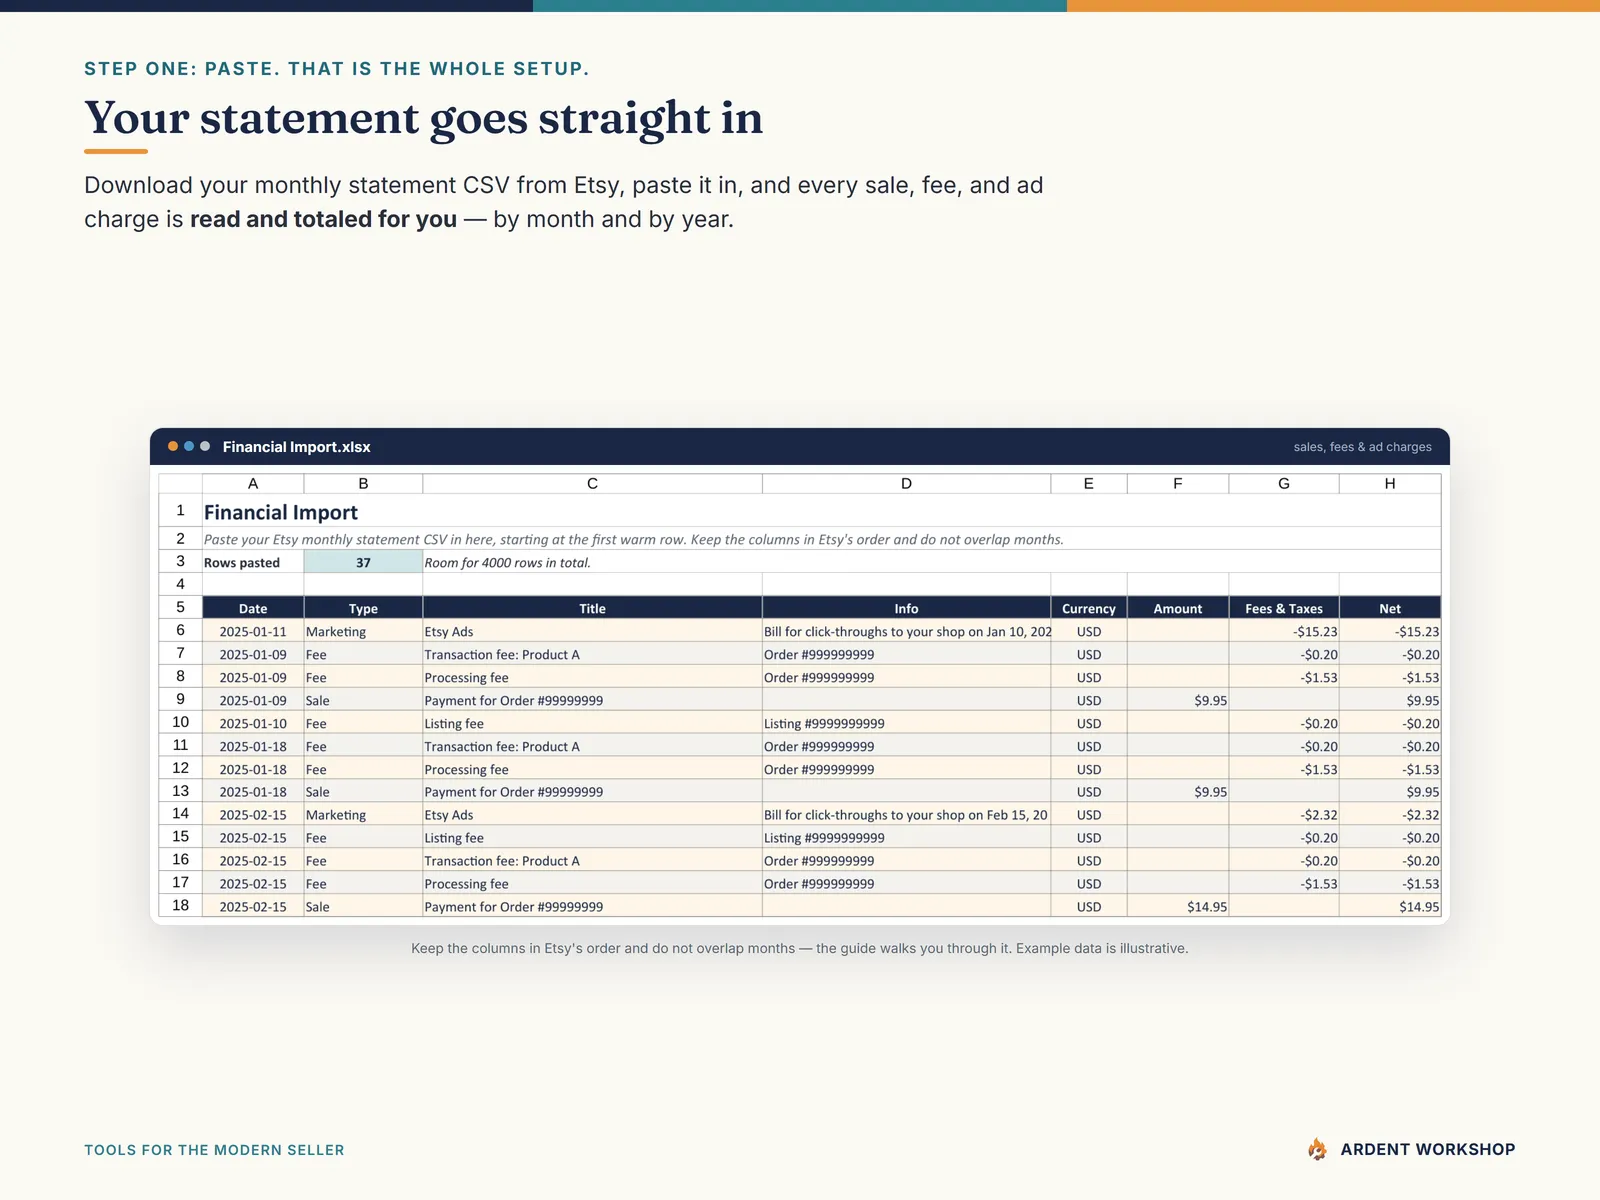
Task: Select column D header
Action: [906, 483]
